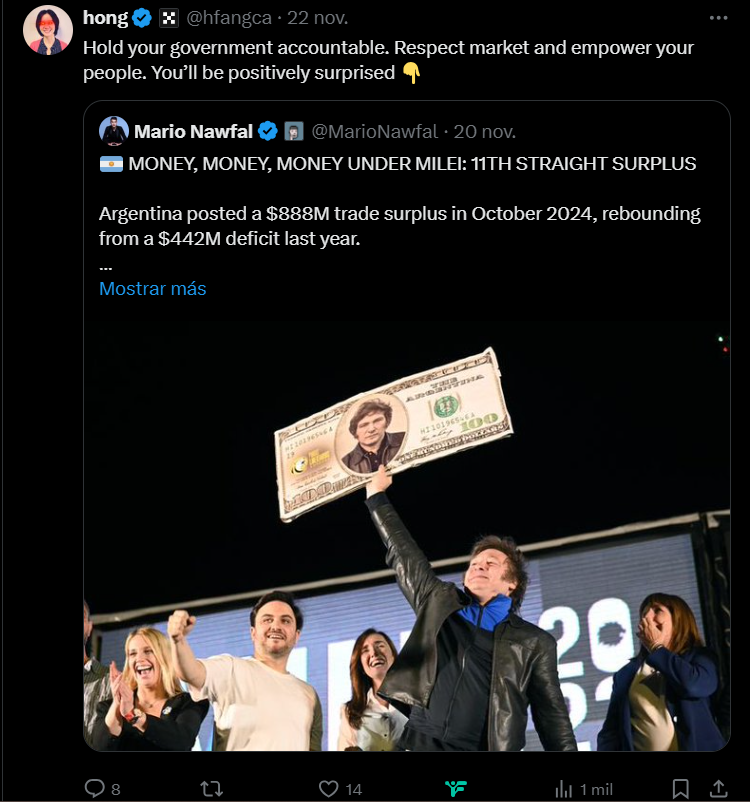Viewport: 750px width, 802px height.
Task: Click the reply icon with 8 replies
Action: pos(96,789)
